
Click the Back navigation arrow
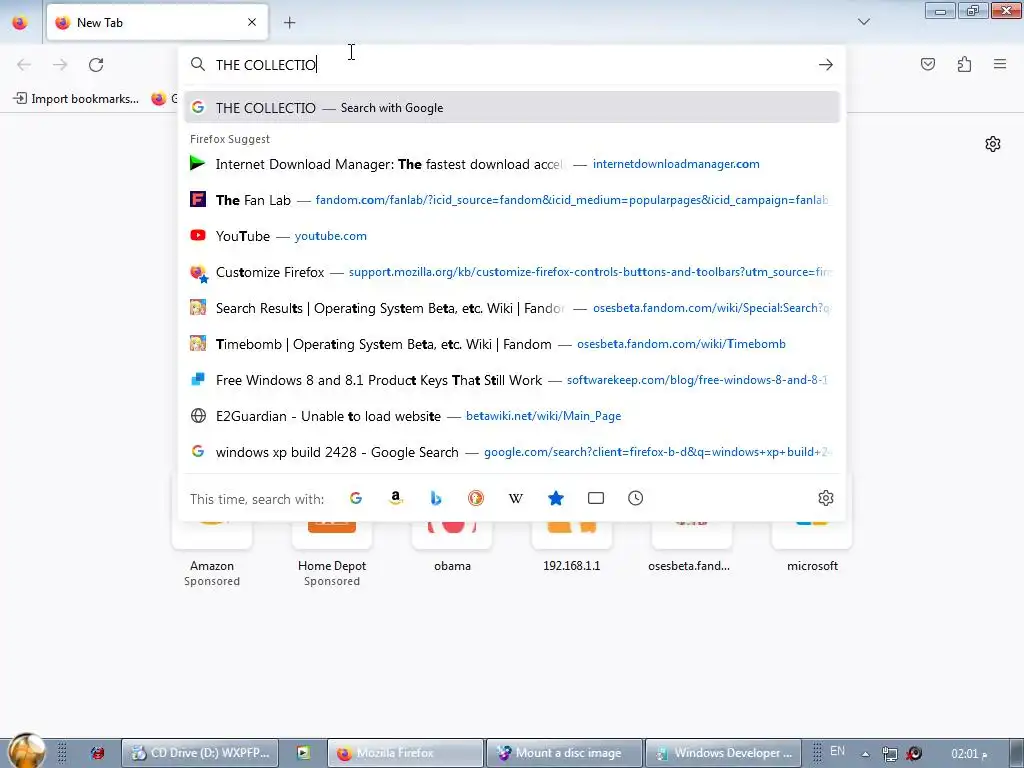[24, 65]
